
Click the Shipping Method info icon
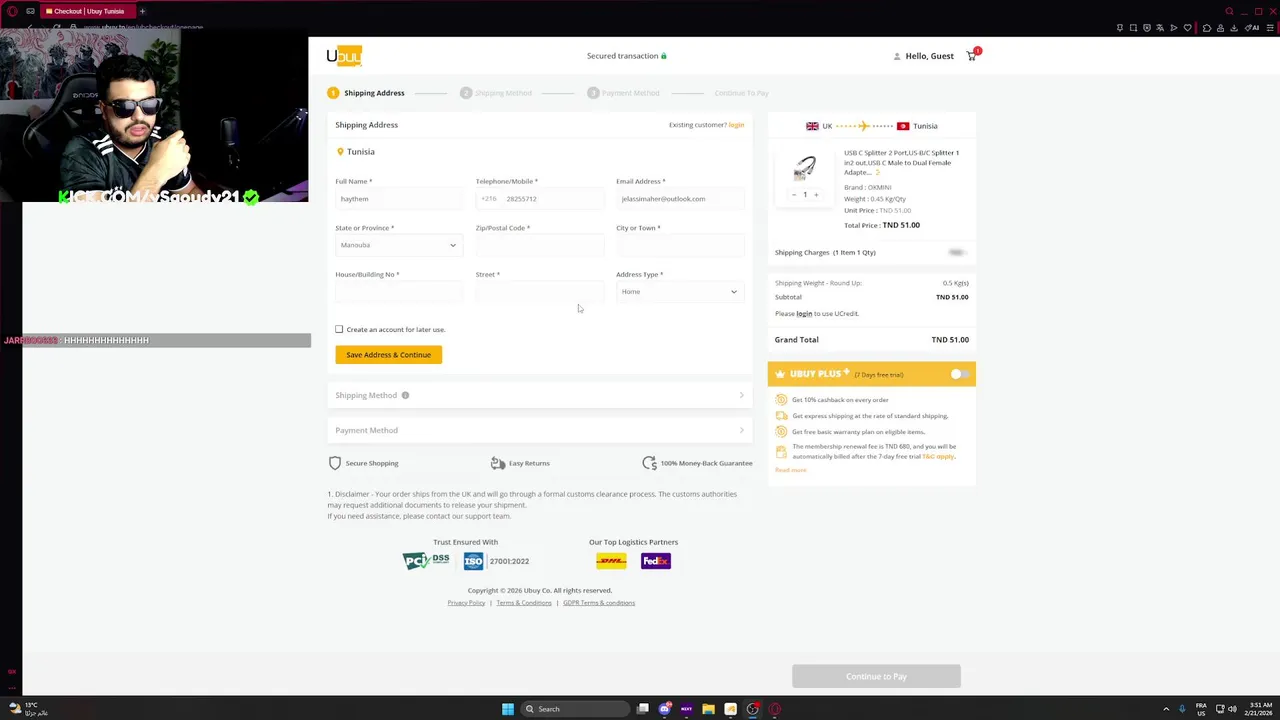pos(405,395)
